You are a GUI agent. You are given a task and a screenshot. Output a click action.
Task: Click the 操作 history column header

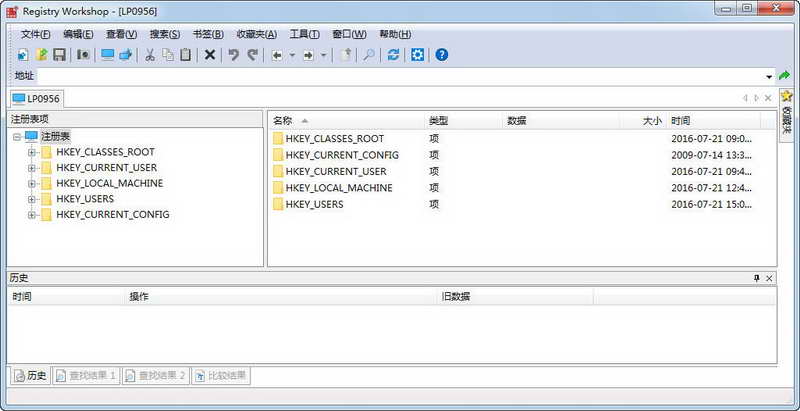pyautogui.click(x=282, y=297)
